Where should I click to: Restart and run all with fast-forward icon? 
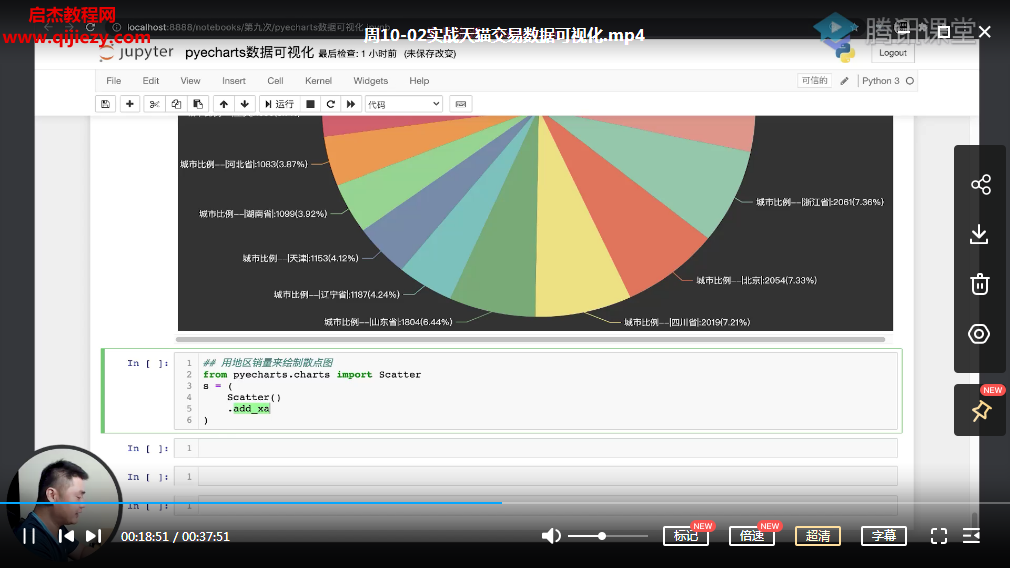point(351,104)
